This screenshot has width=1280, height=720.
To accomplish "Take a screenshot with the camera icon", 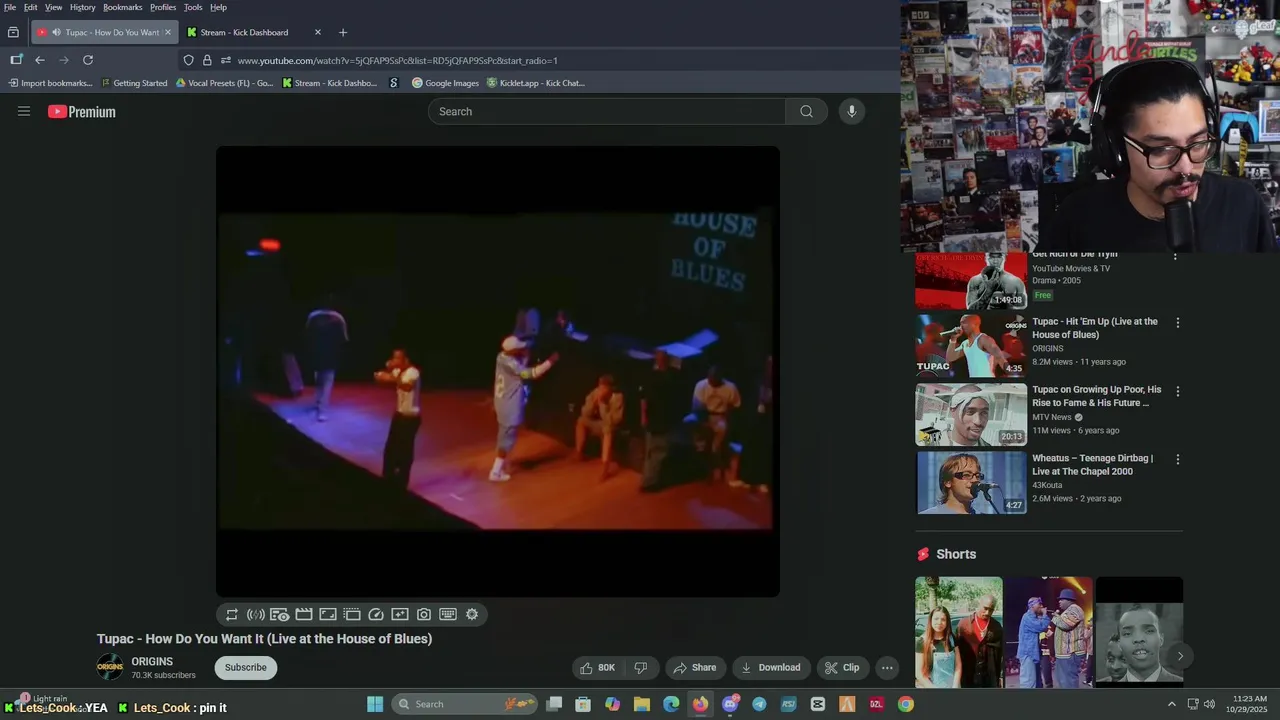I will point(424,615).
